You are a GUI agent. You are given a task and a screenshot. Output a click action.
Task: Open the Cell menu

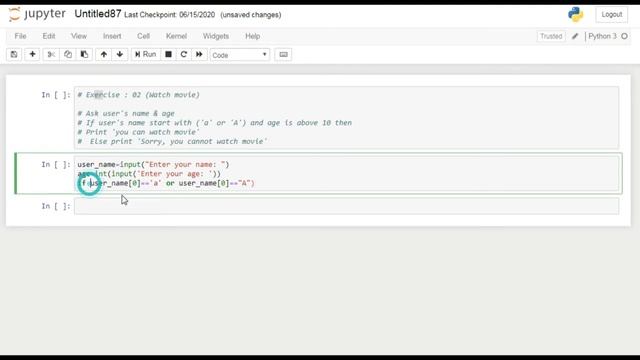click(143, 36)
